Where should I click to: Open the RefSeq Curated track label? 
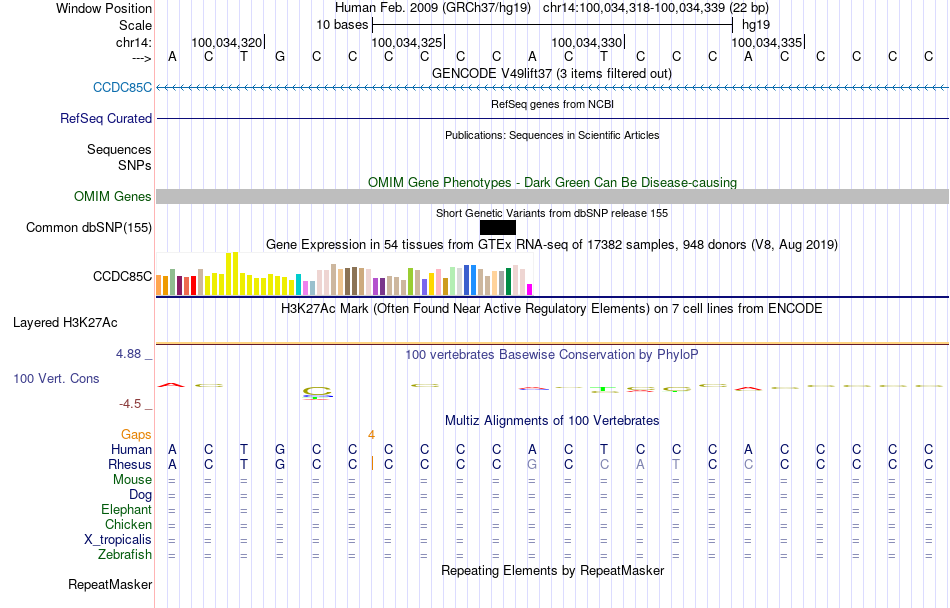click(x=106, y=118)
